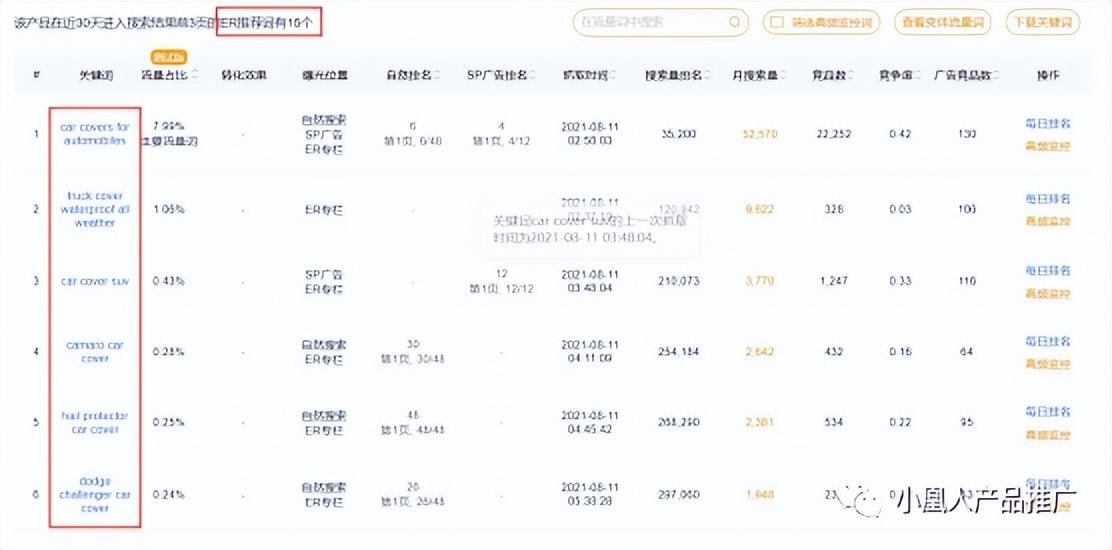Click 高频监控 for truck cover waterproof row

1047,221
